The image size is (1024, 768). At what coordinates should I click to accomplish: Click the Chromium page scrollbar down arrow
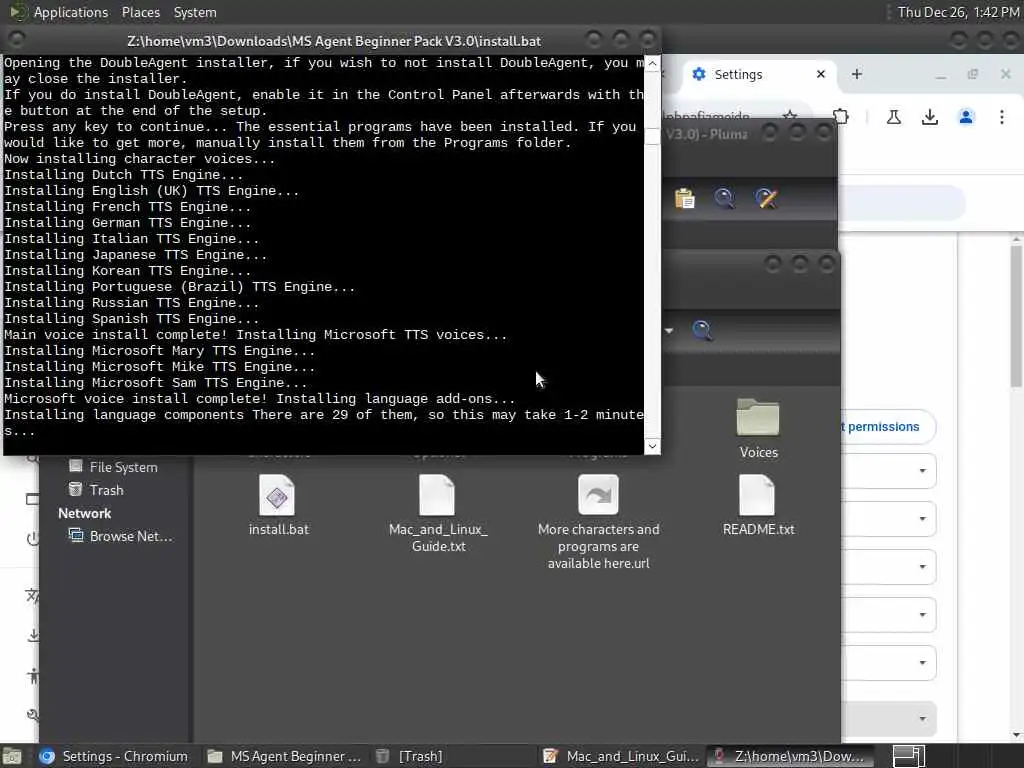(x=1016, y=734)
